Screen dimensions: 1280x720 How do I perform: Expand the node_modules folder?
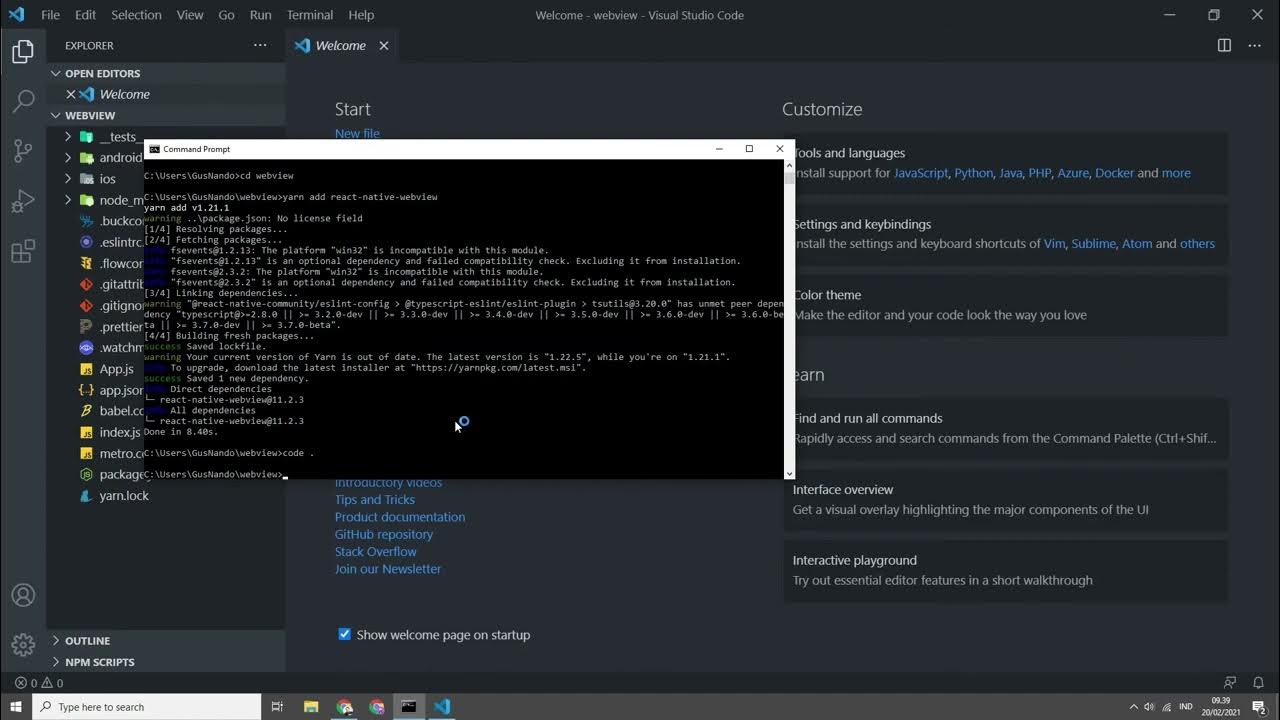click(68, 200)
